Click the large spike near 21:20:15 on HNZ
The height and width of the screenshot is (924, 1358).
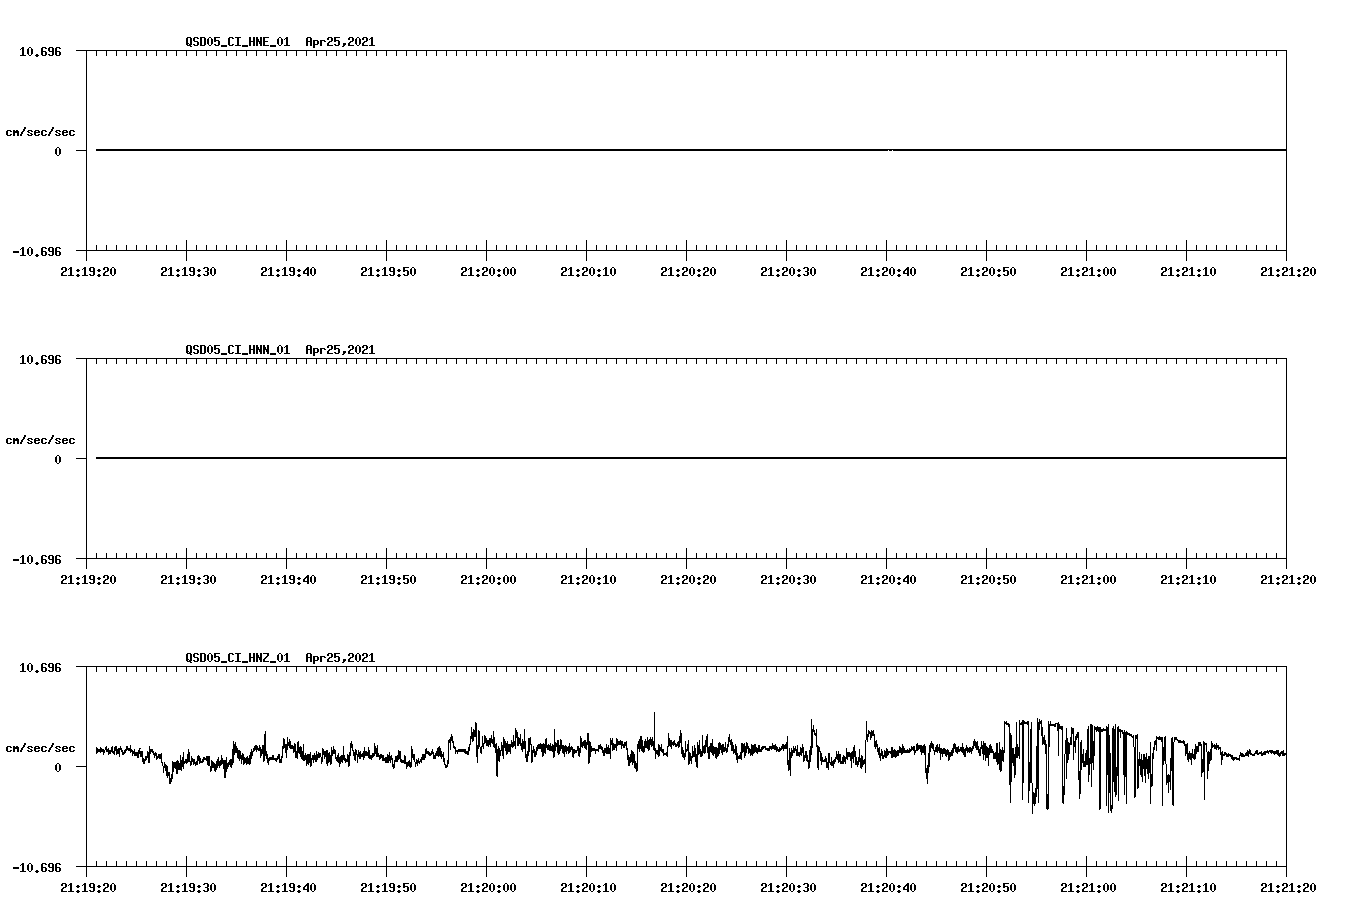(x=655, y=720)
